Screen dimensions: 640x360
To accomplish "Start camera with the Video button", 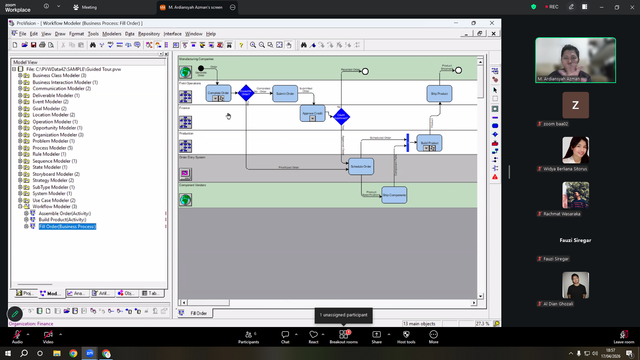I will click(x=48, y=337).
